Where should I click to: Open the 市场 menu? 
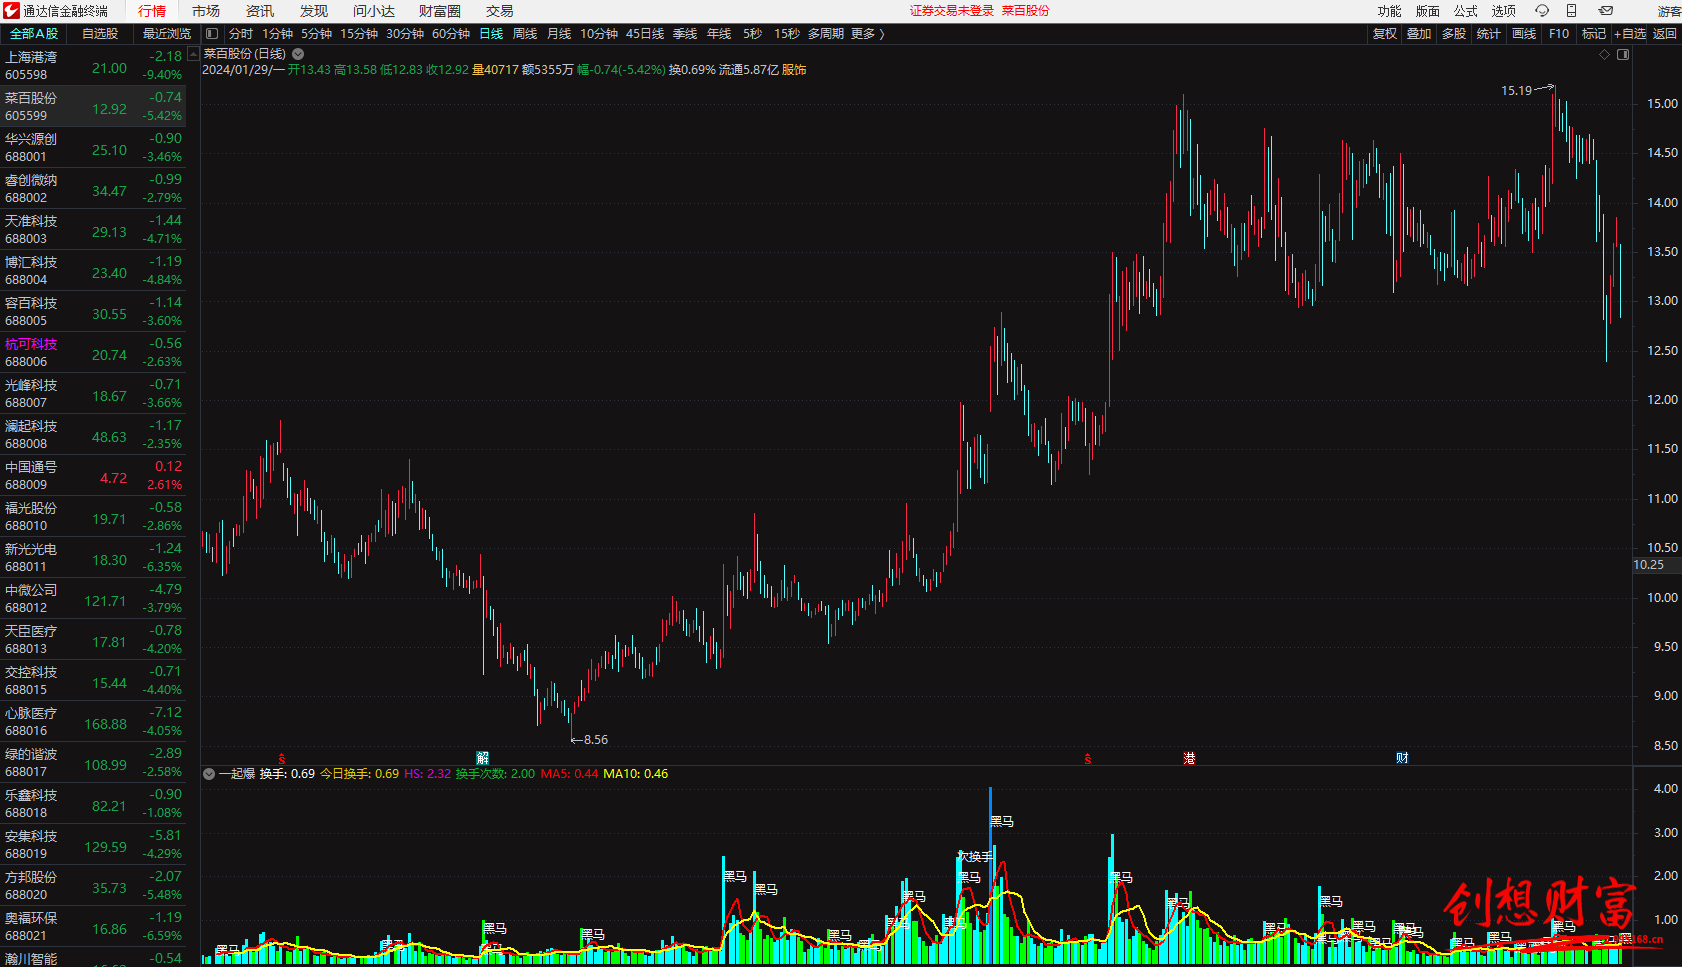[x=206, y=11]
